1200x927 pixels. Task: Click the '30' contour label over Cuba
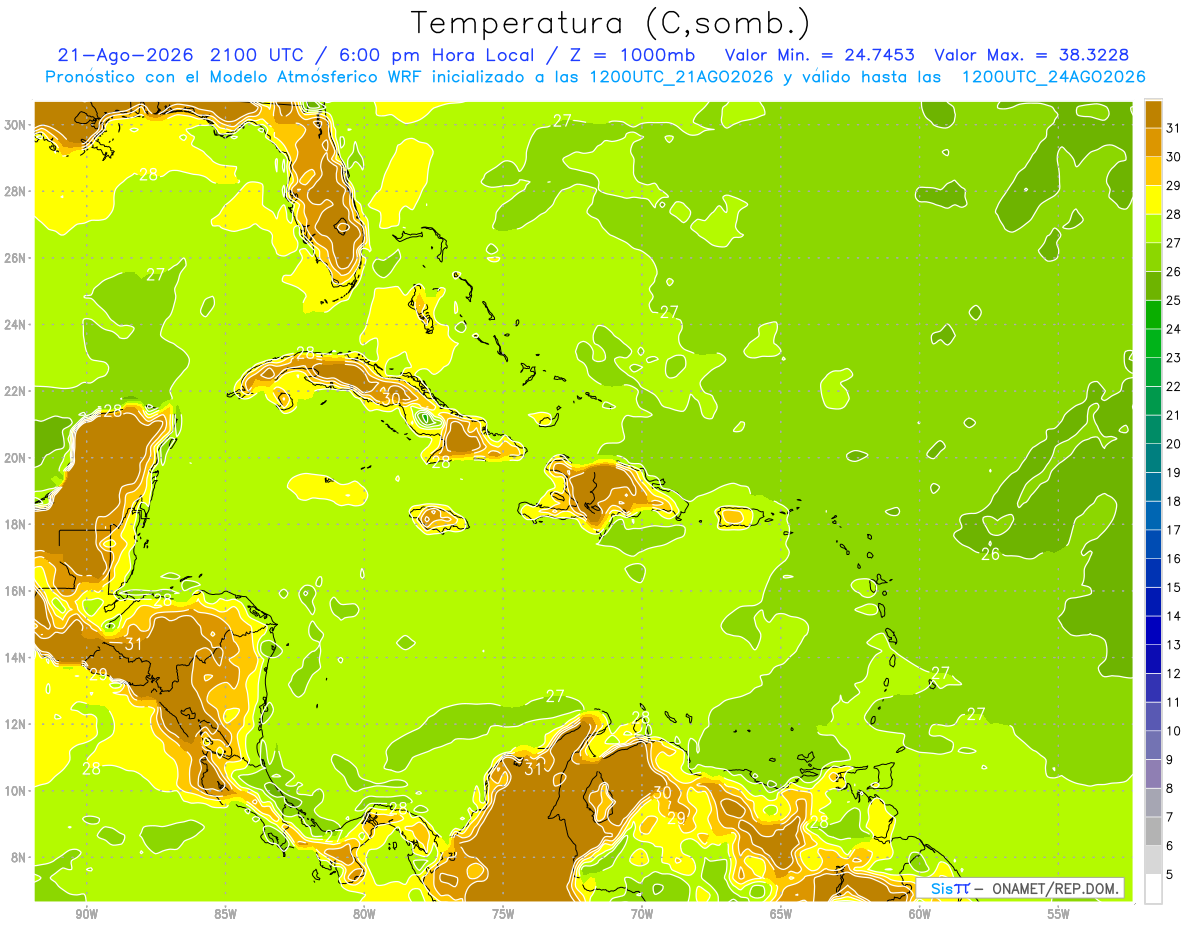[391, 397]
